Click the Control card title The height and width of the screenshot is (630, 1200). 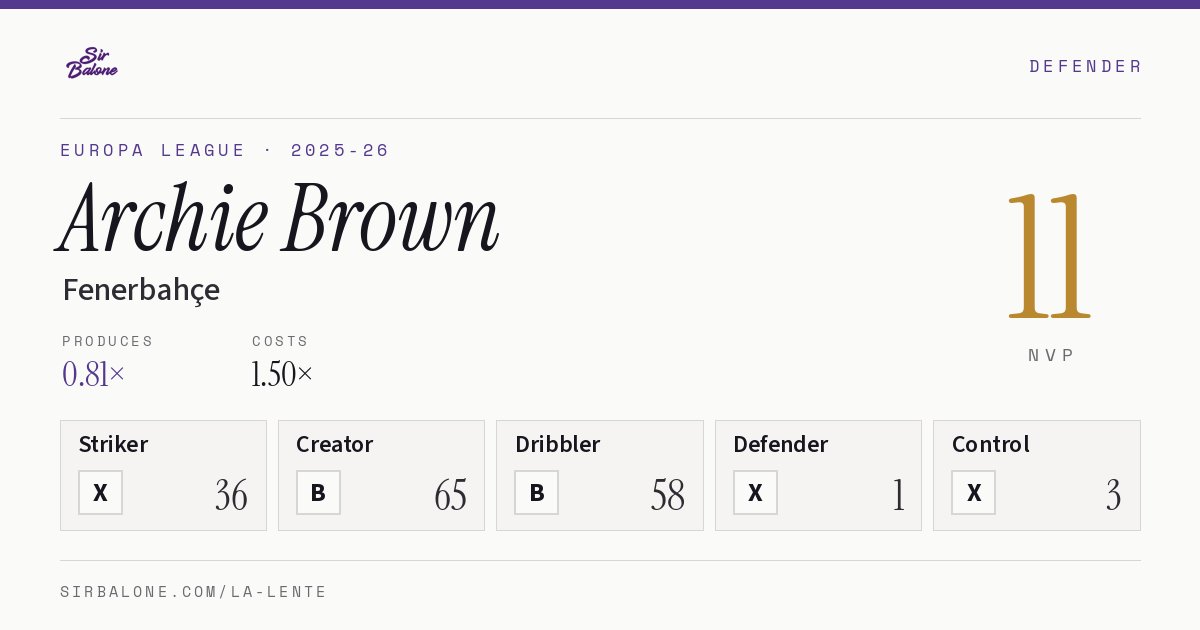click(991, 444)
